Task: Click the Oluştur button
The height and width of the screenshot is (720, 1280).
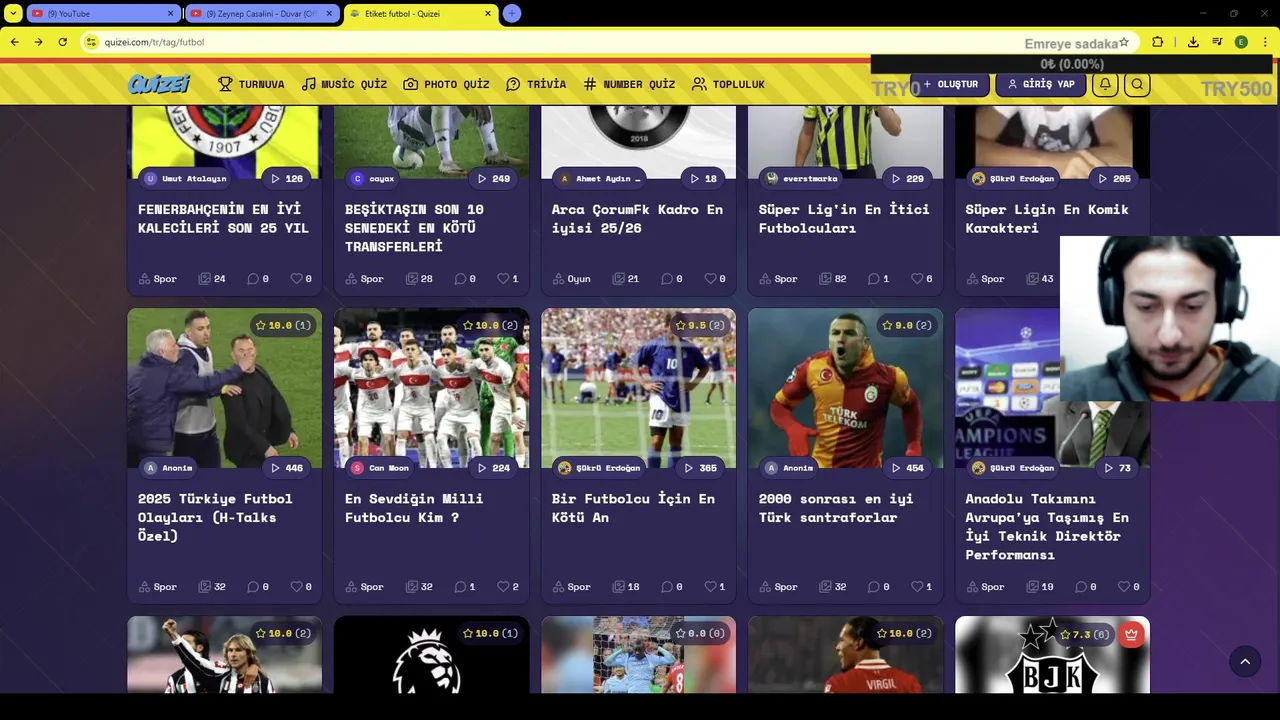Action: pos(950,84)
